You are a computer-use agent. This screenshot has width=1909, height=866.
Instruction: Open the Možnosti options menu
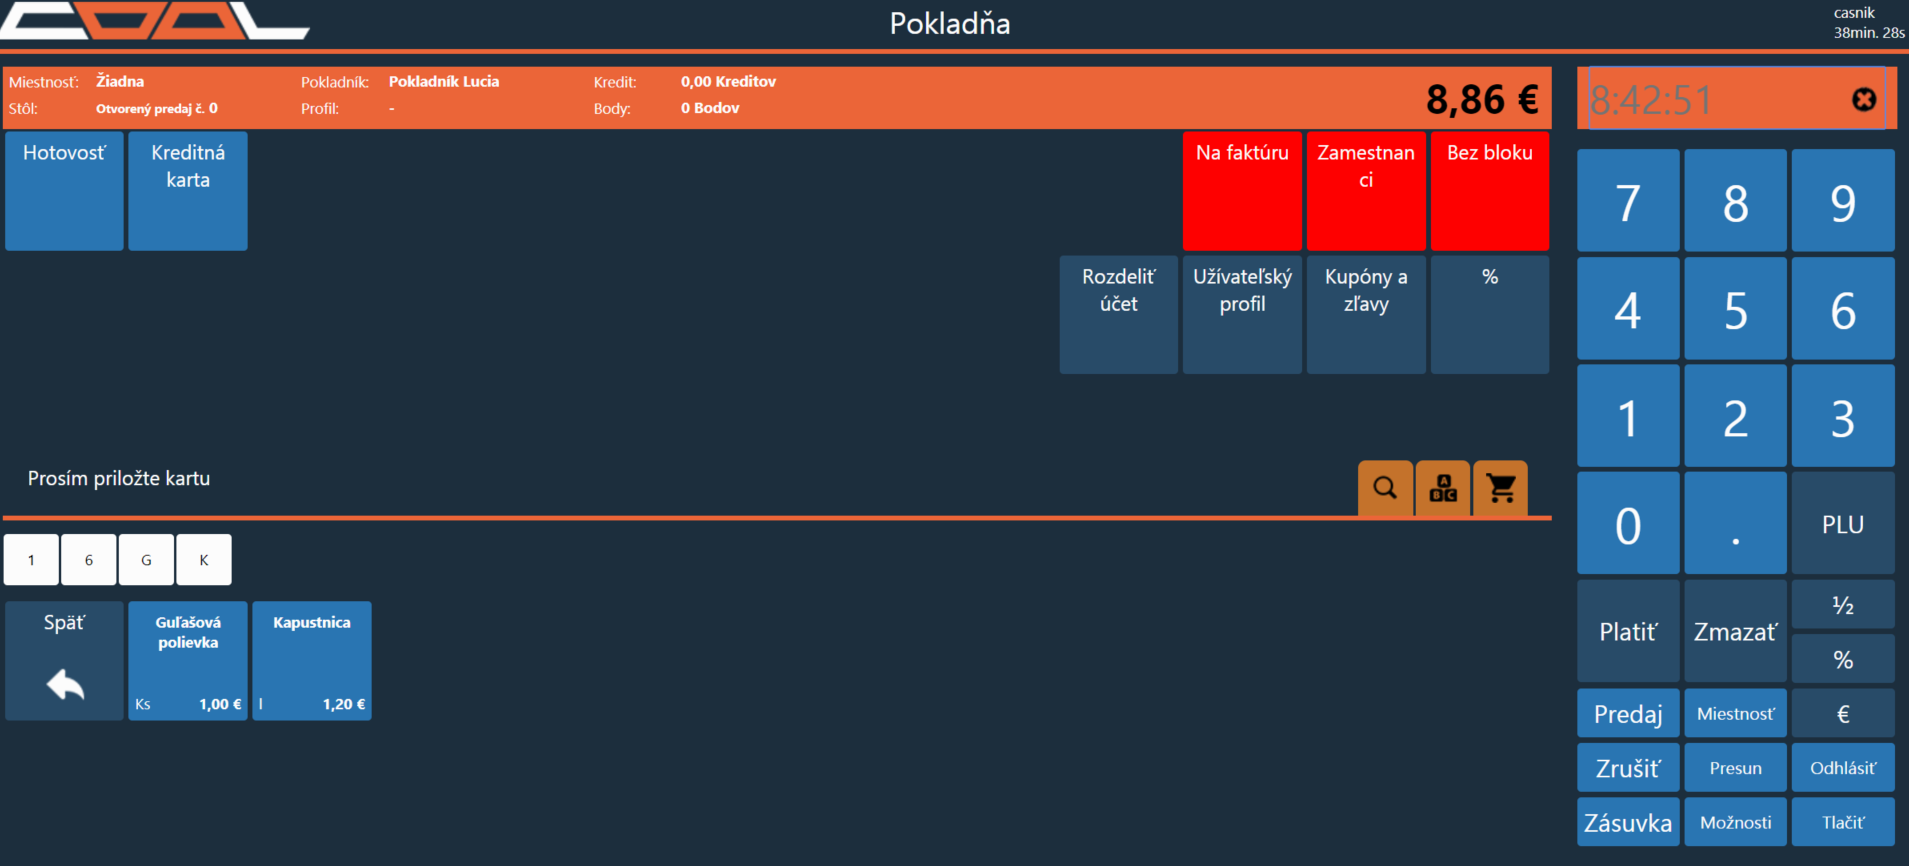[1735, 822]
